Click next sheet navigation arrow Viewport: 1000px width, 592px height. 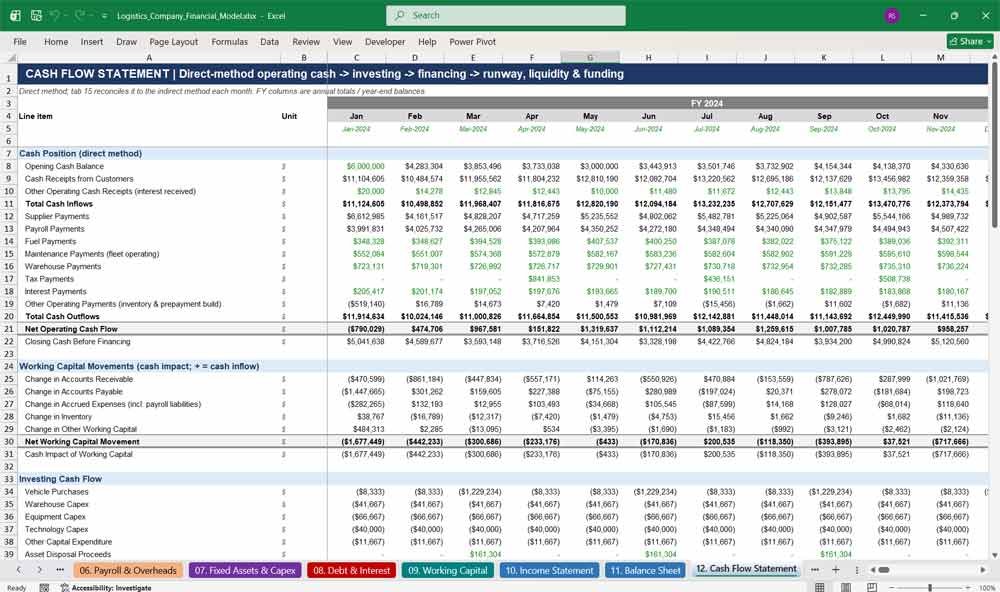point(40,570)
